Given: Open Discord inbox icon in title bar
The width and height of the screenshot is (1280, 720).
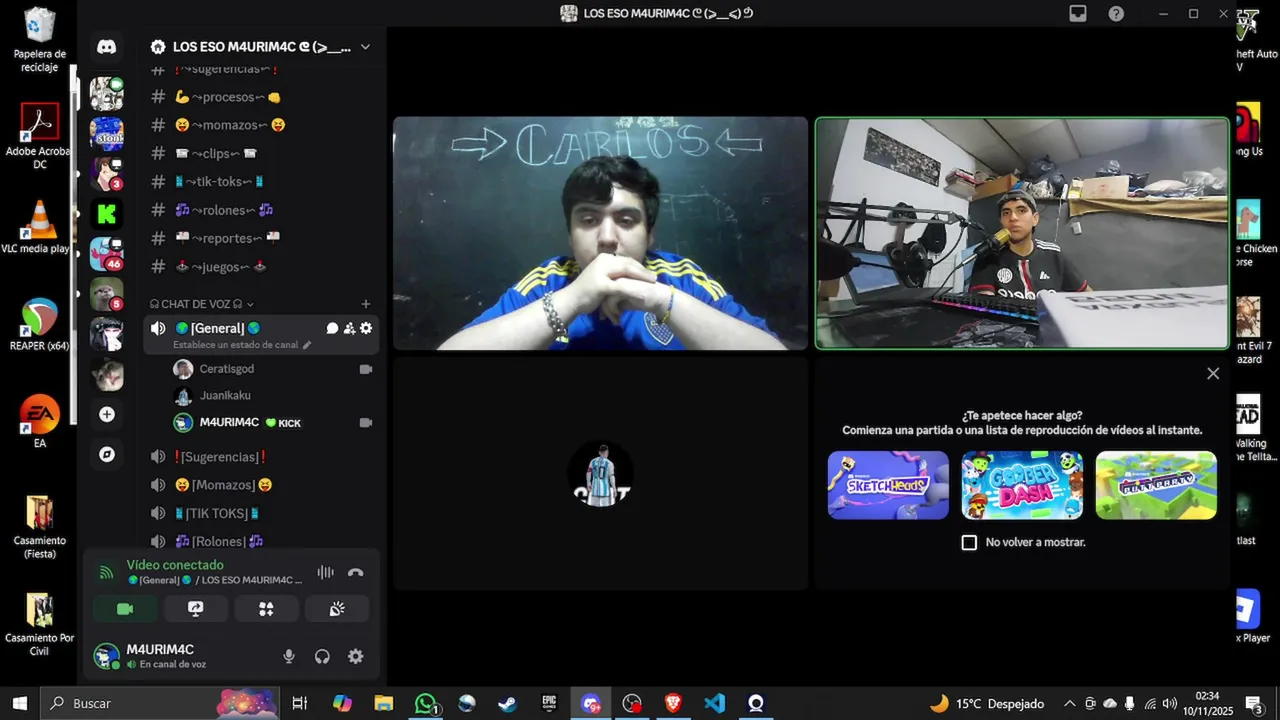Looking at the screenshot, I should click(x=1078, y=13).
